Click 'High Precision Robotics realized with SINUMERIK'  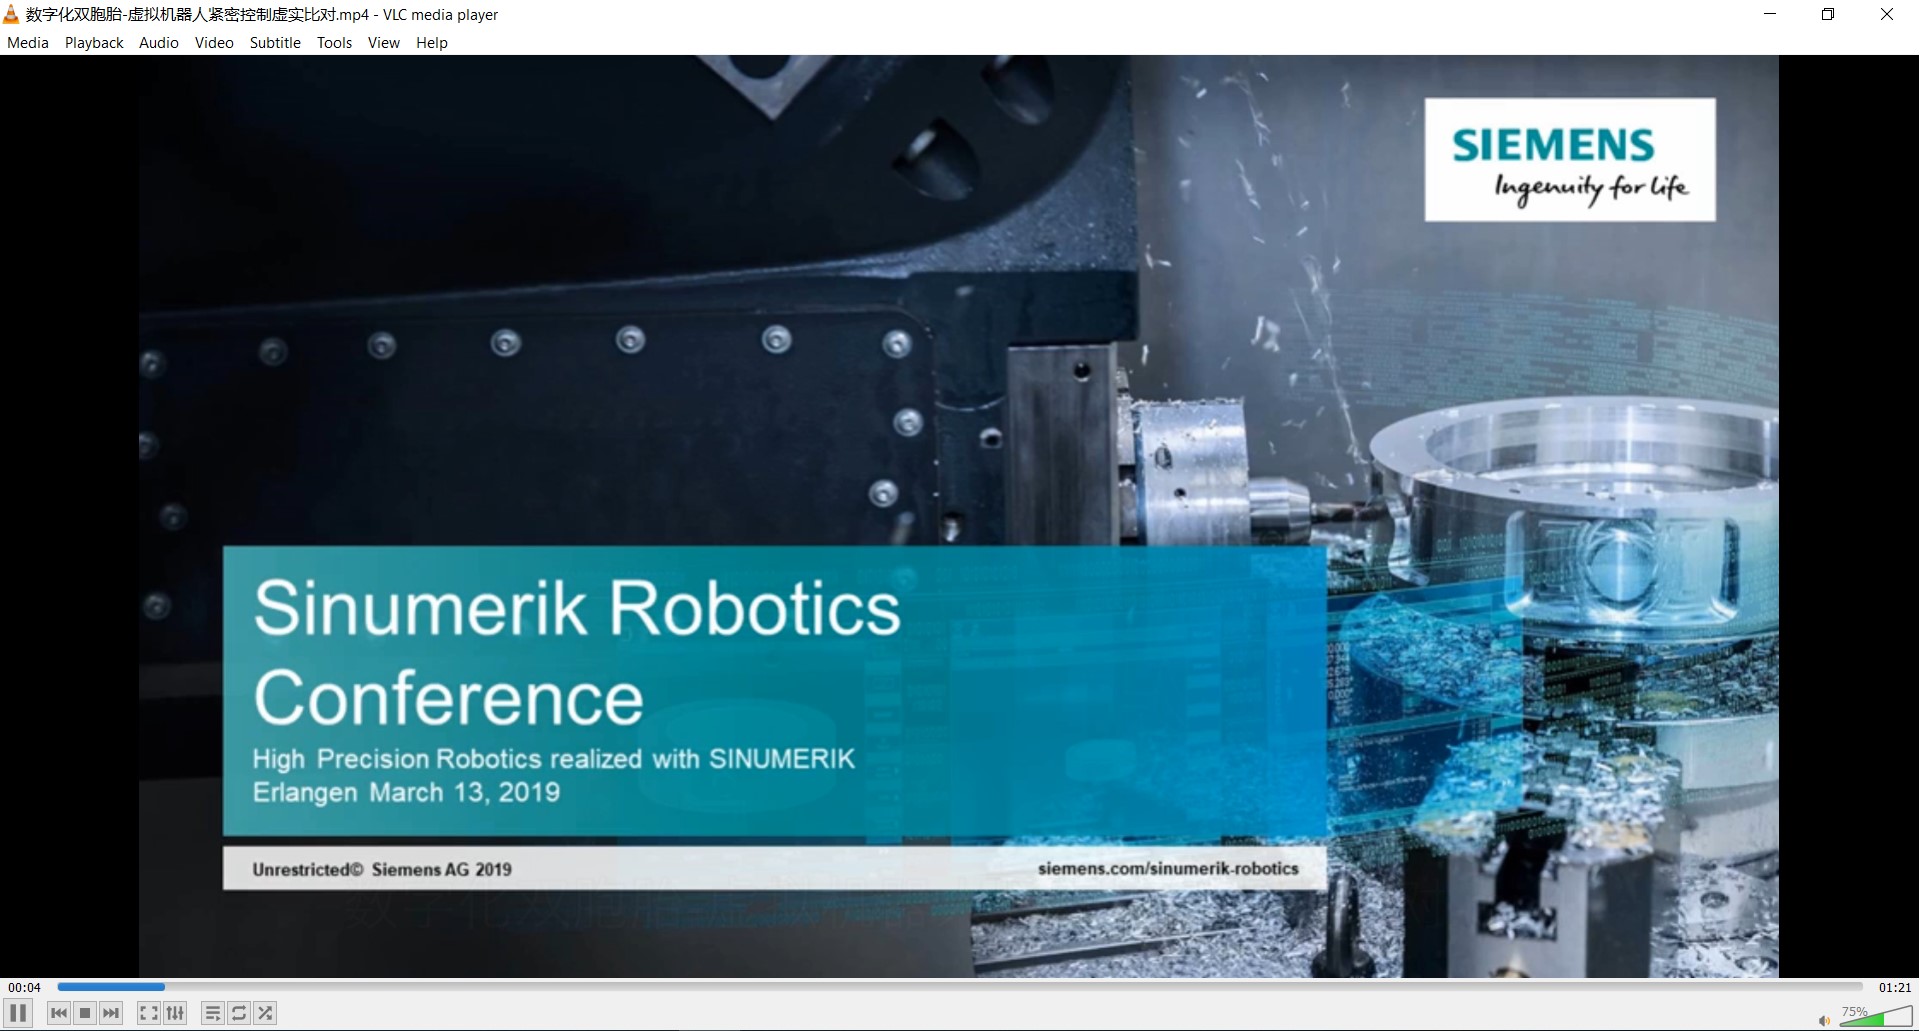point(554,759)
